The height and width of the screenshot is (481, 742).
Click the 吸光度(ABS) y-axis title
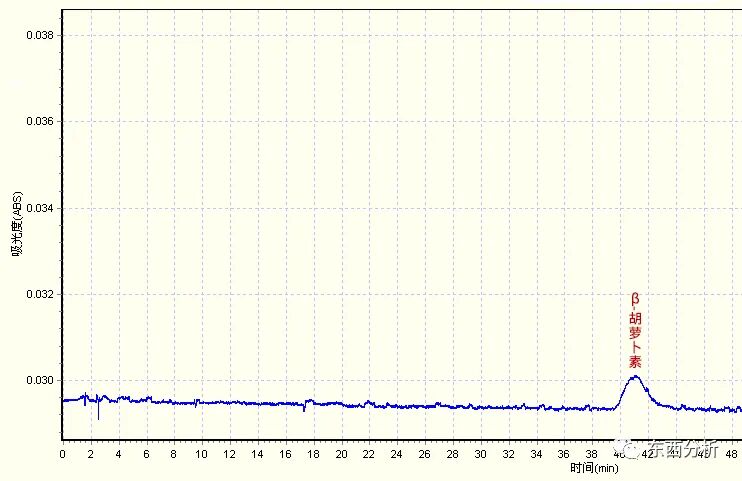17,225
